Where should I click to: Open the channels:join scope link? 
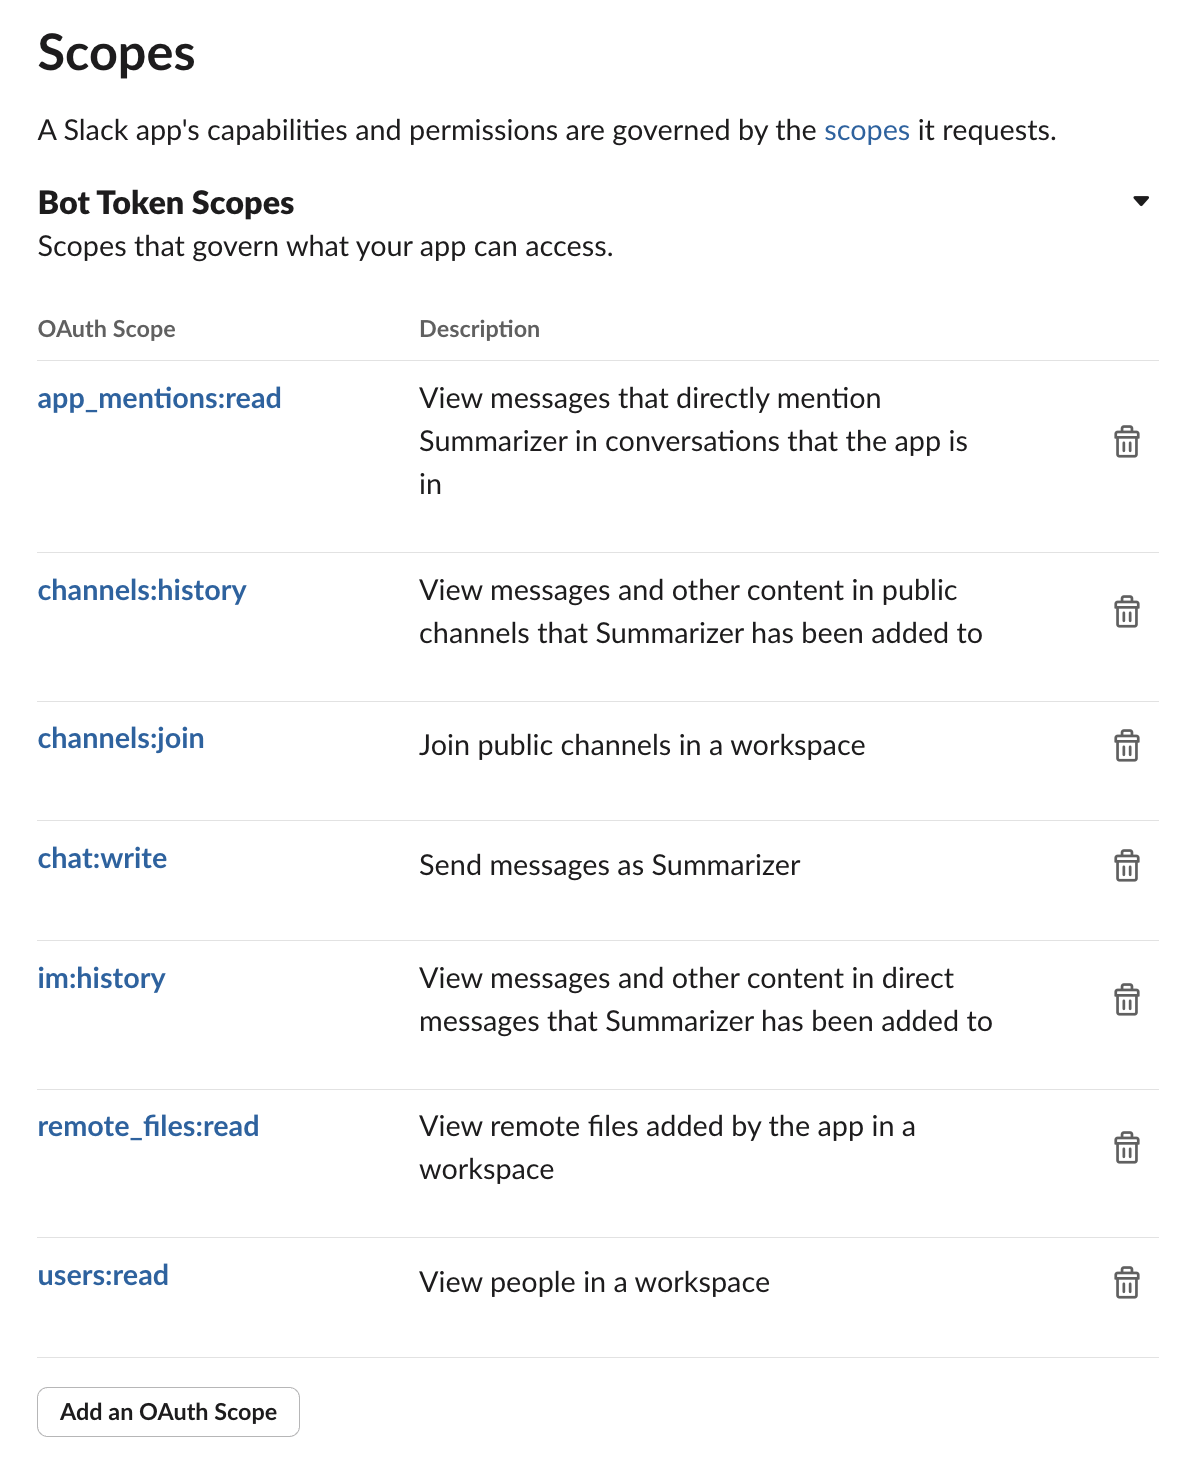[121, 739]
